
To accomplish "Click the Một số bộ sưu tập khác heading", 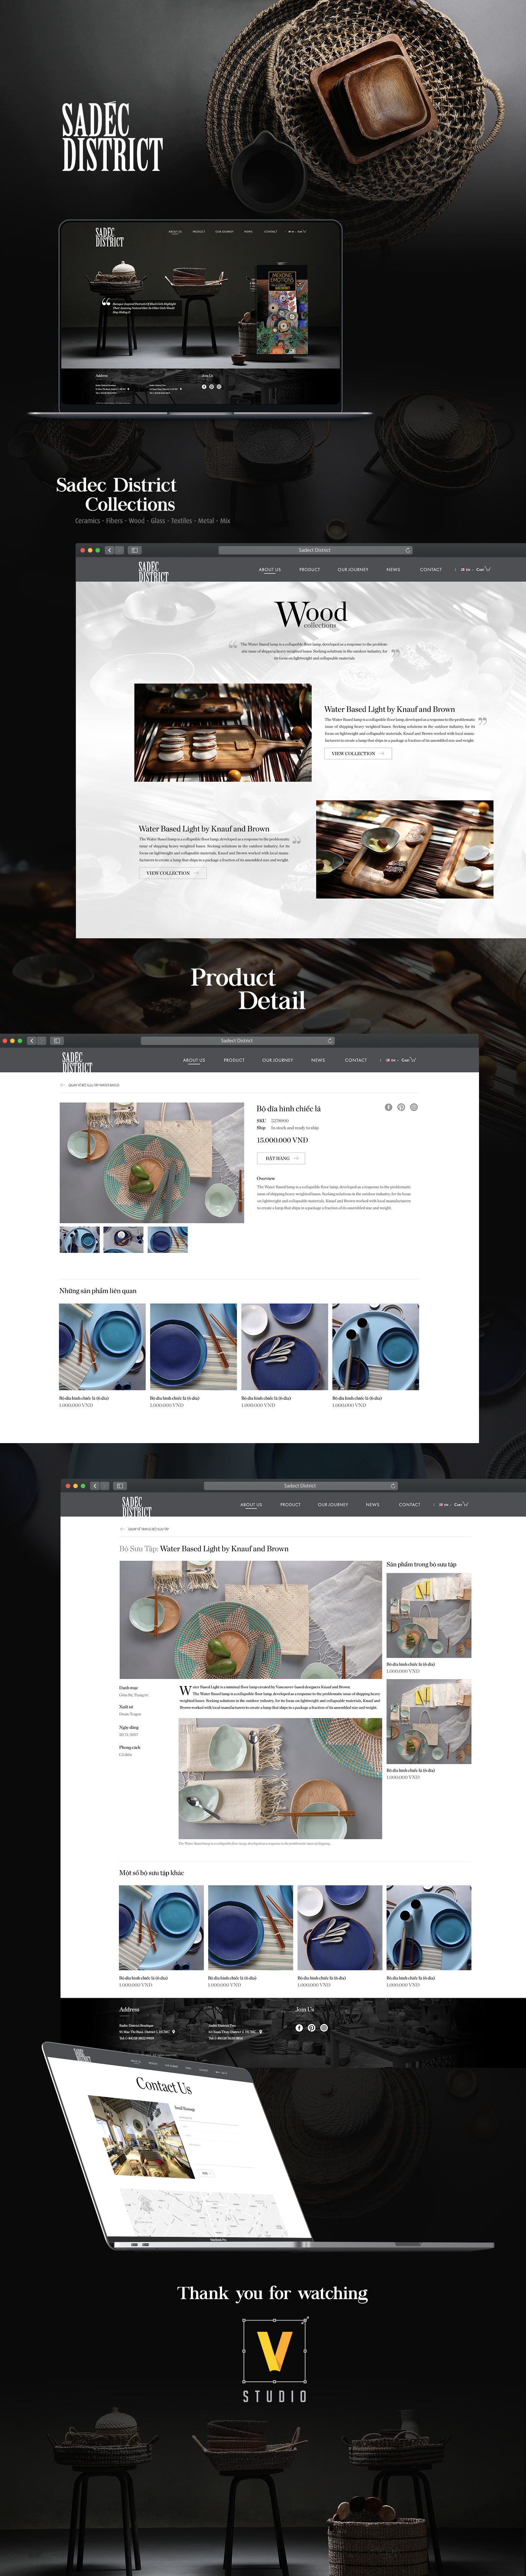I will click(152, 1873).
